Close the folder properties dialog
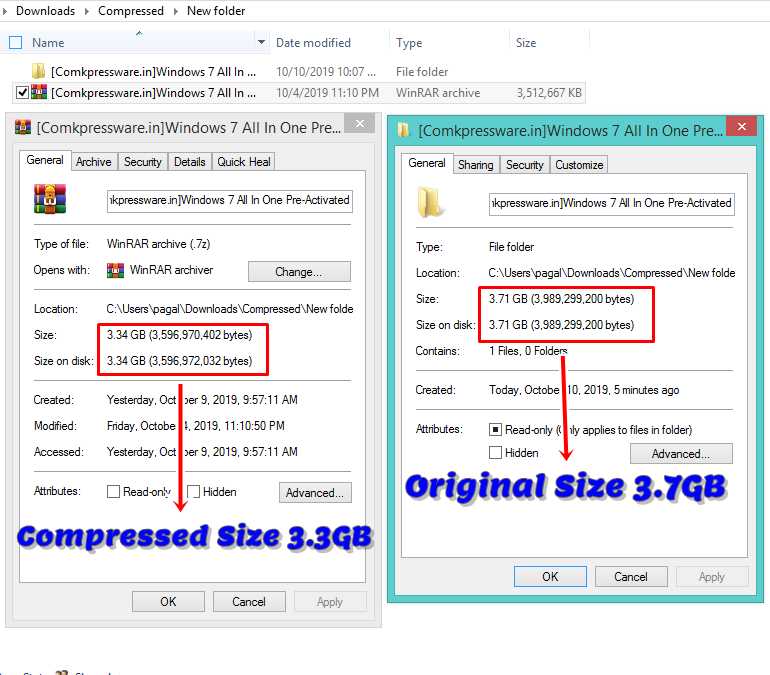The height and width of the screenshot is (675, 770). coord(742,127)
